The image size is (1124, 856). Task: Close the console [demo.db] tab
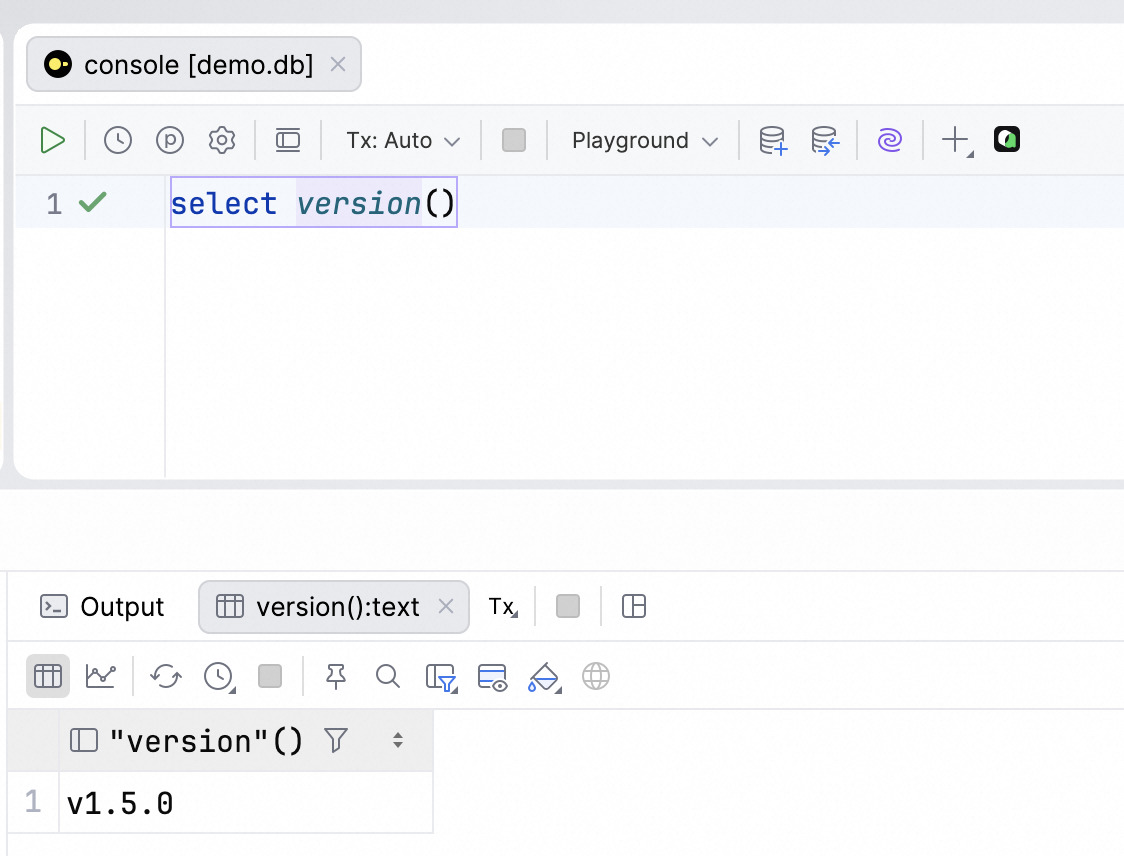338,65
